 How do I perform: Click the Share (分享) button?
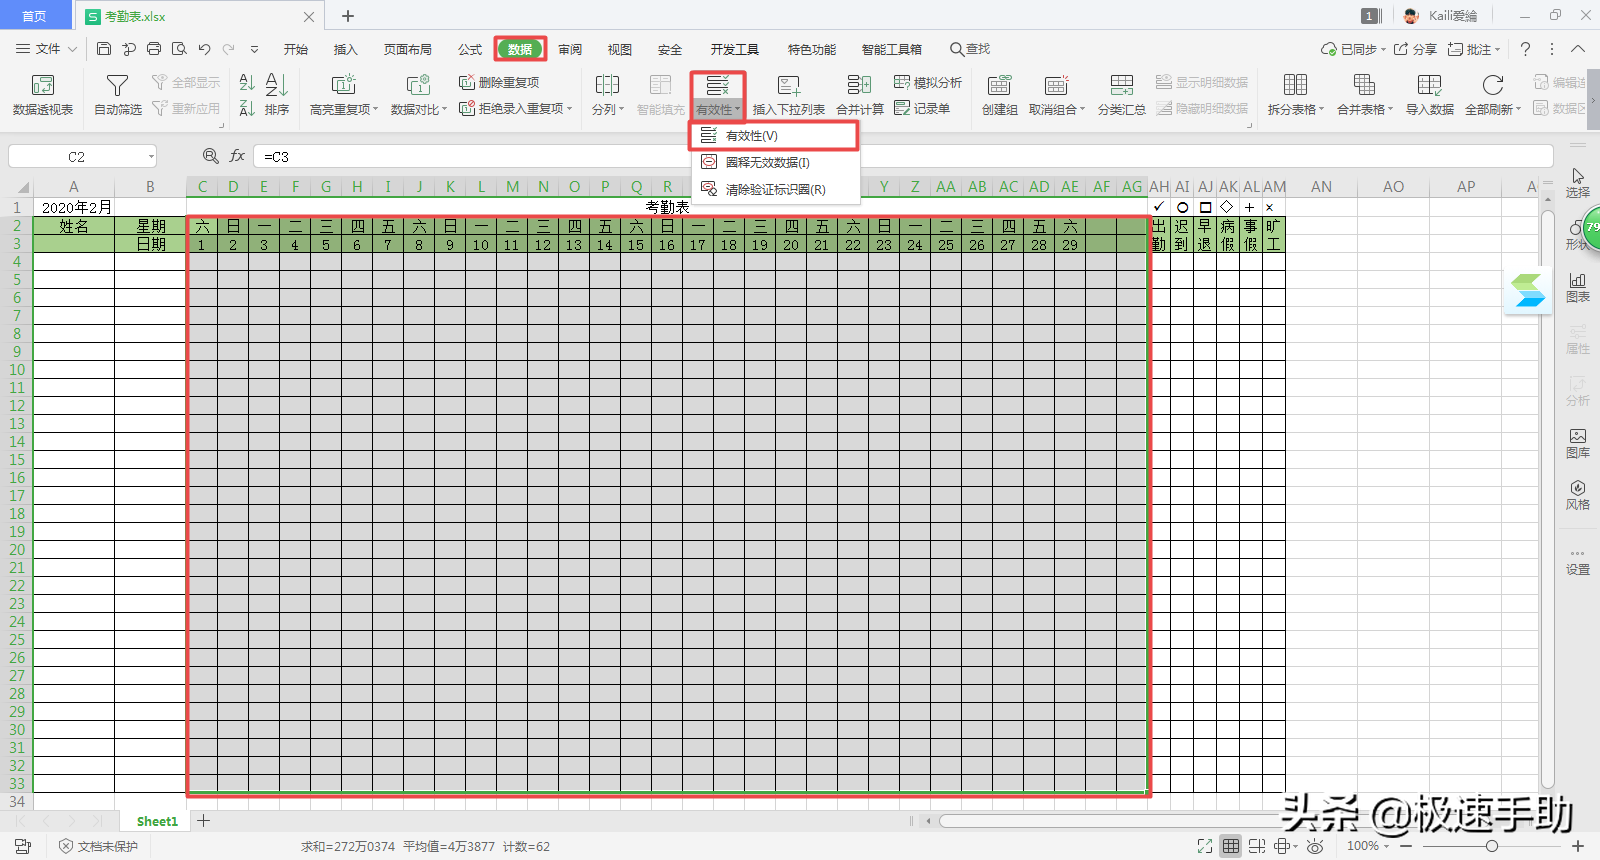tap(1415, 49)
